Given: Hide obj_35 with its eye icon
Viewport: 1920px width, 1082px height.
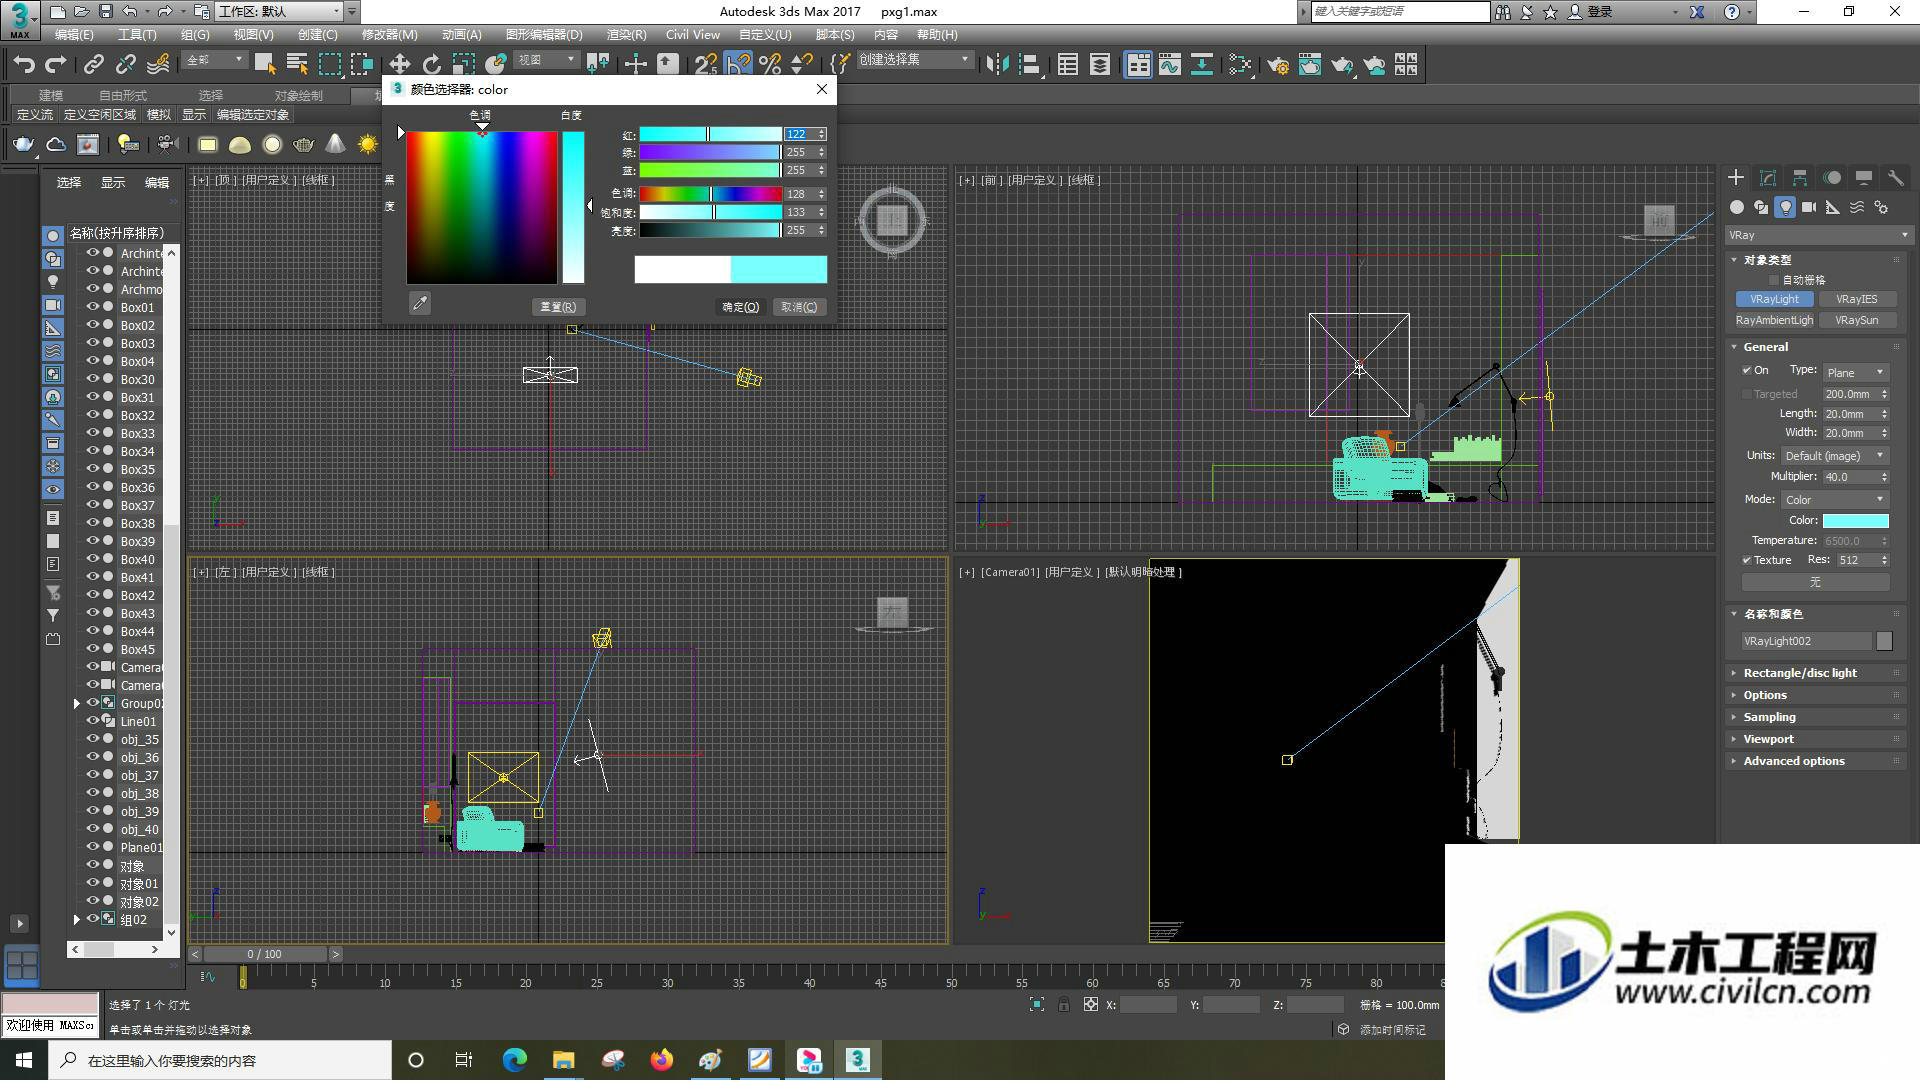Looking at the screenshot, I should tap(92, 739).
